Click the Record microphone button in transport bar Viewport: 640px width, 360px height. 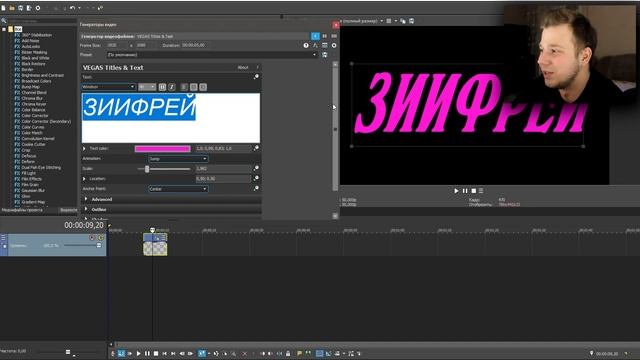pyautogui.click(x=113, y=353)
